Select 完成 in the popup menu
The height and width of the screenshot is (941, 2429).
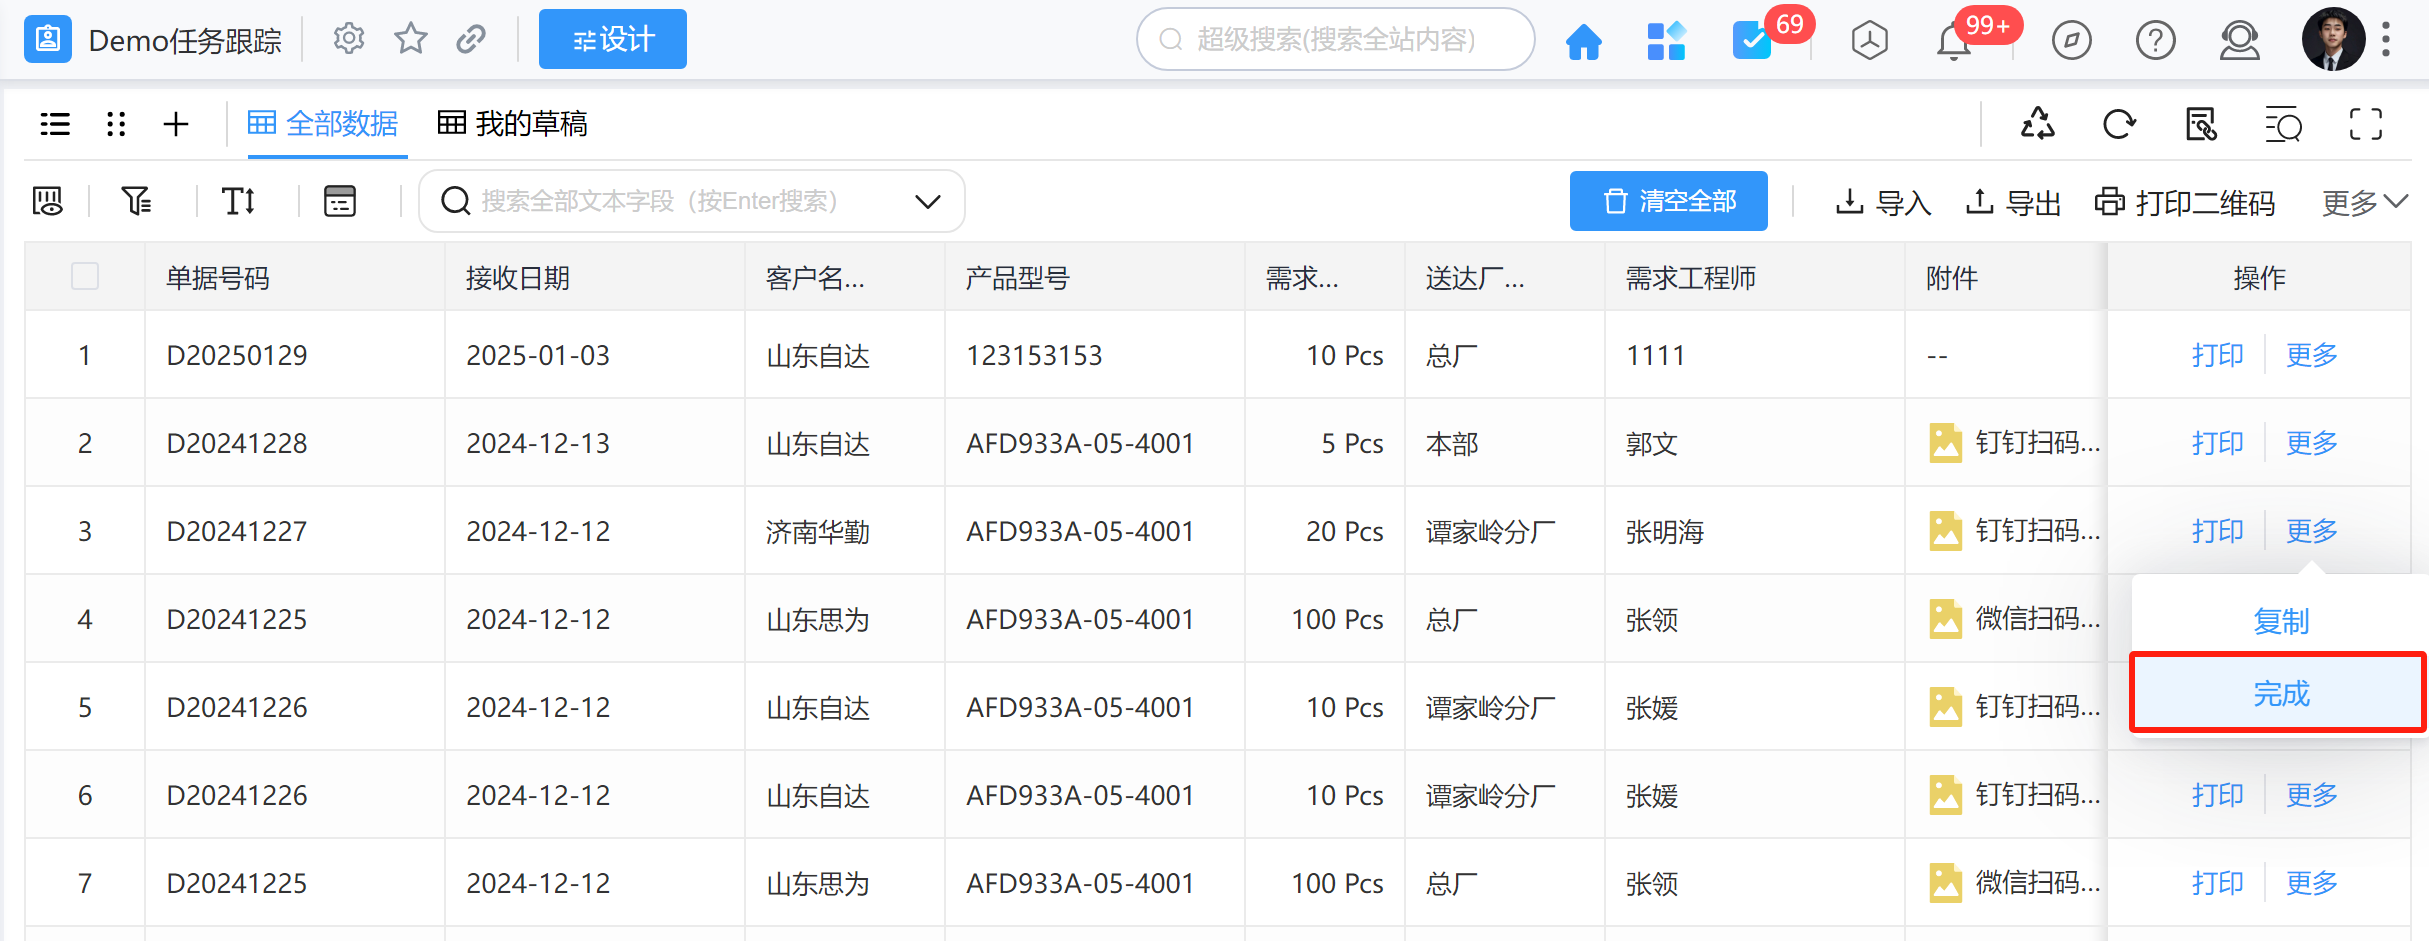(2280, 693)
